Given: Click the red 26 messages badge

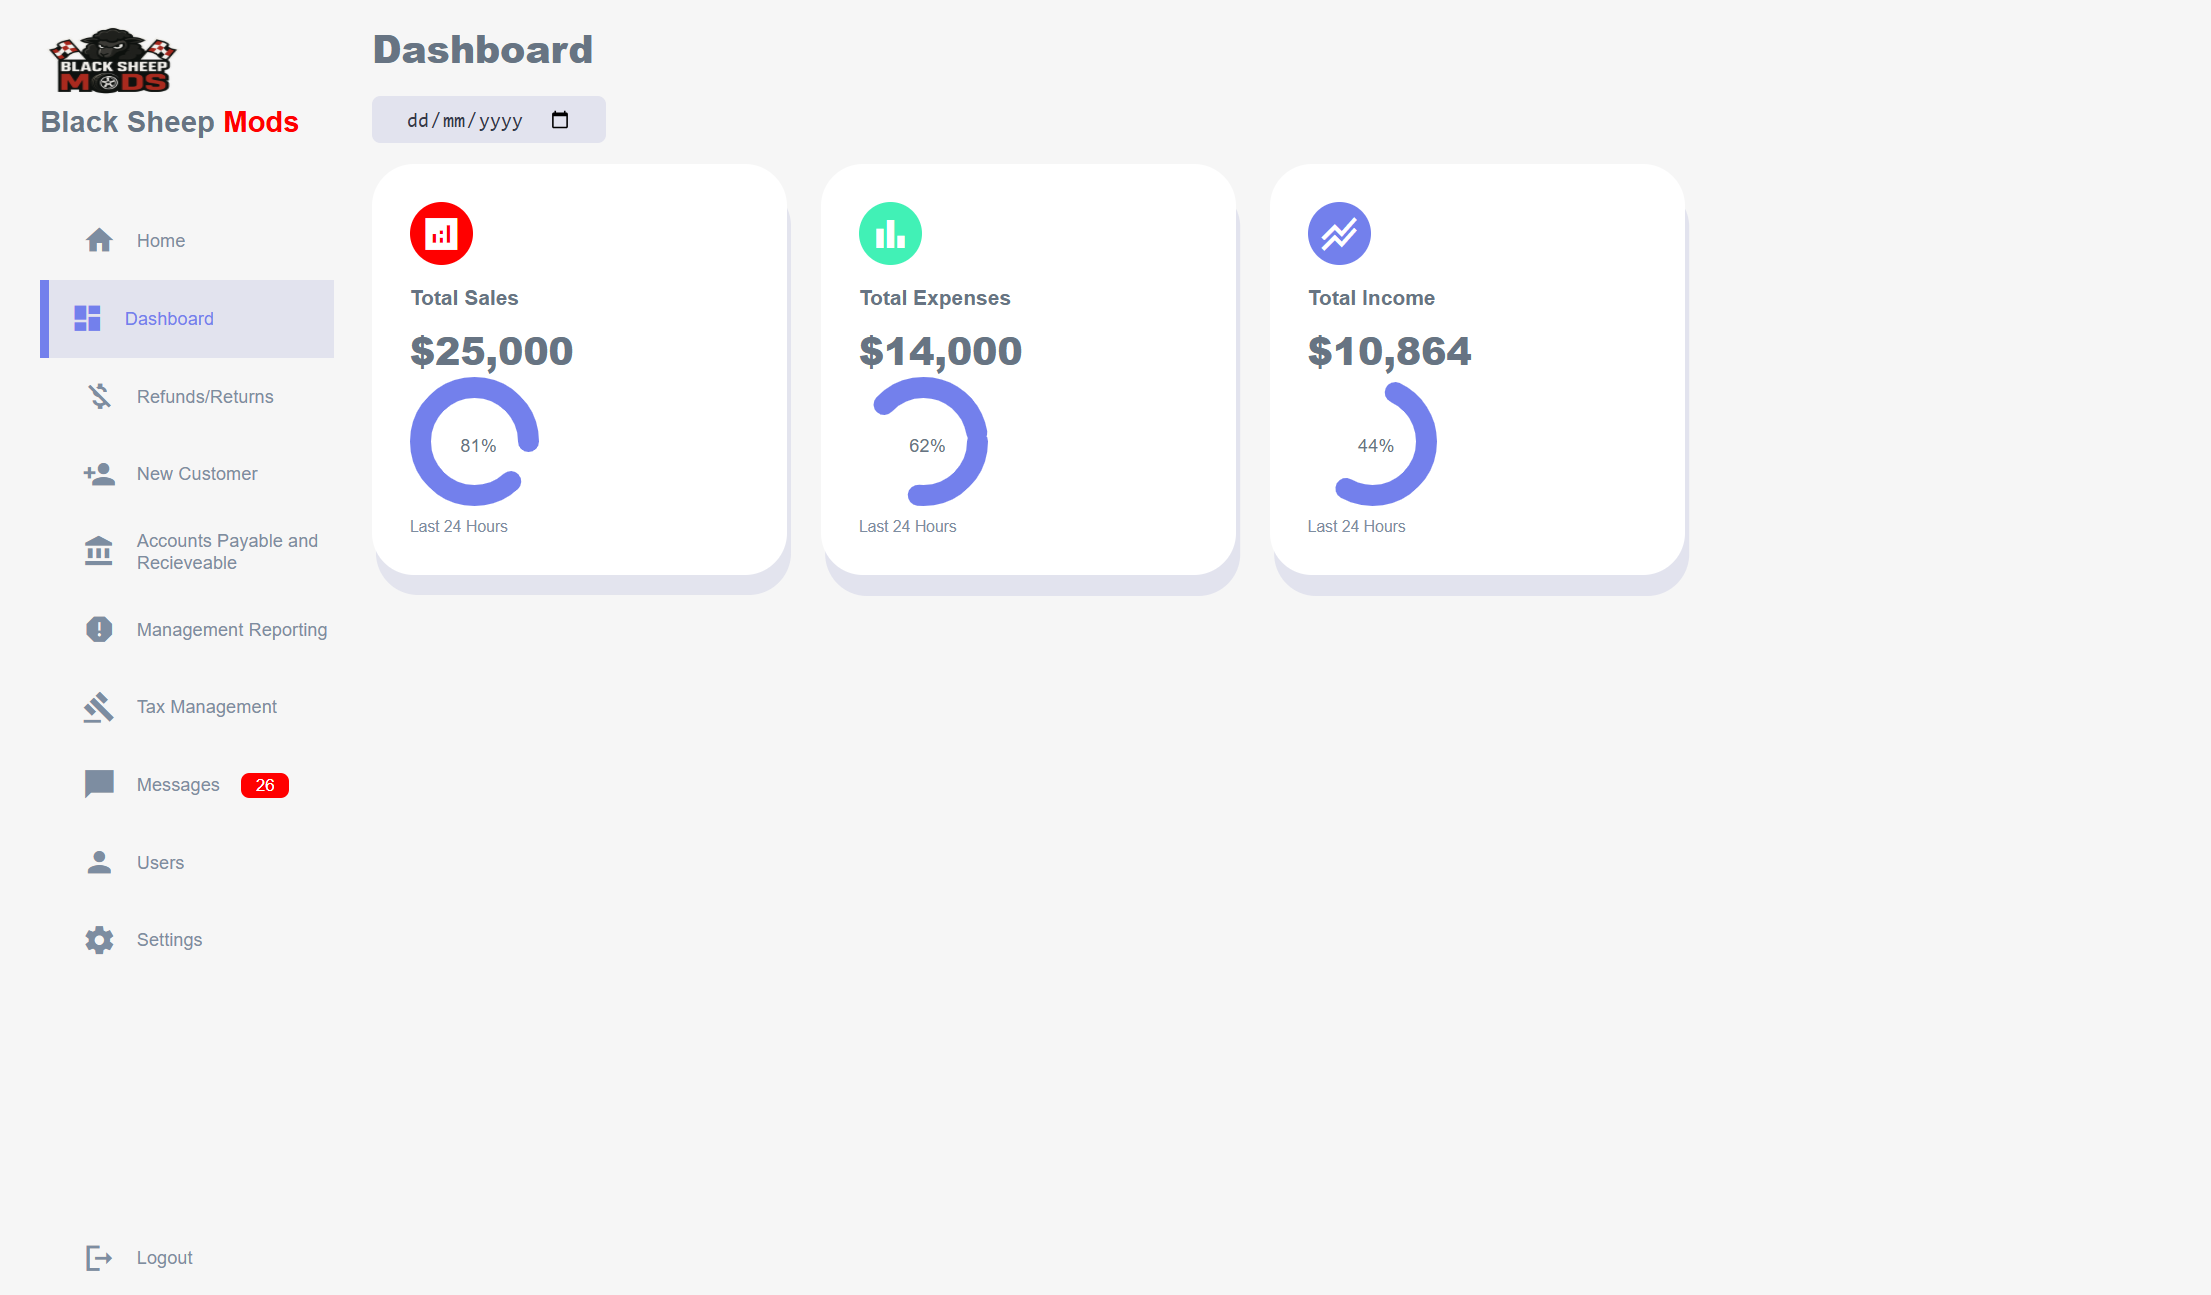Looking at the screenshot, I should 265,786.
